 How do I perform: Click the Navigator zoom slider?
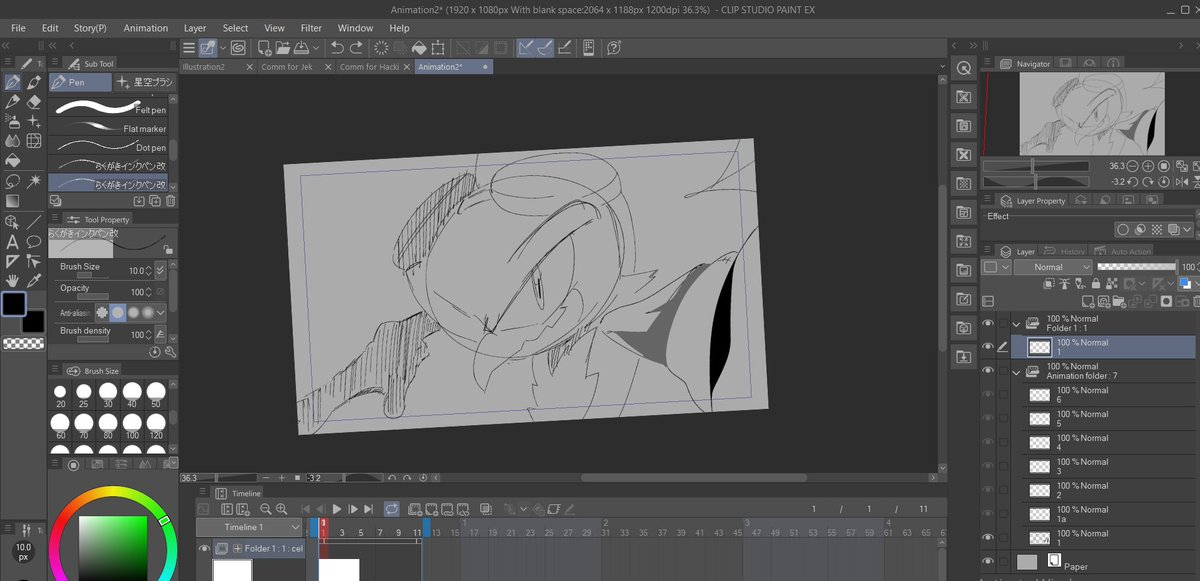1035,166
